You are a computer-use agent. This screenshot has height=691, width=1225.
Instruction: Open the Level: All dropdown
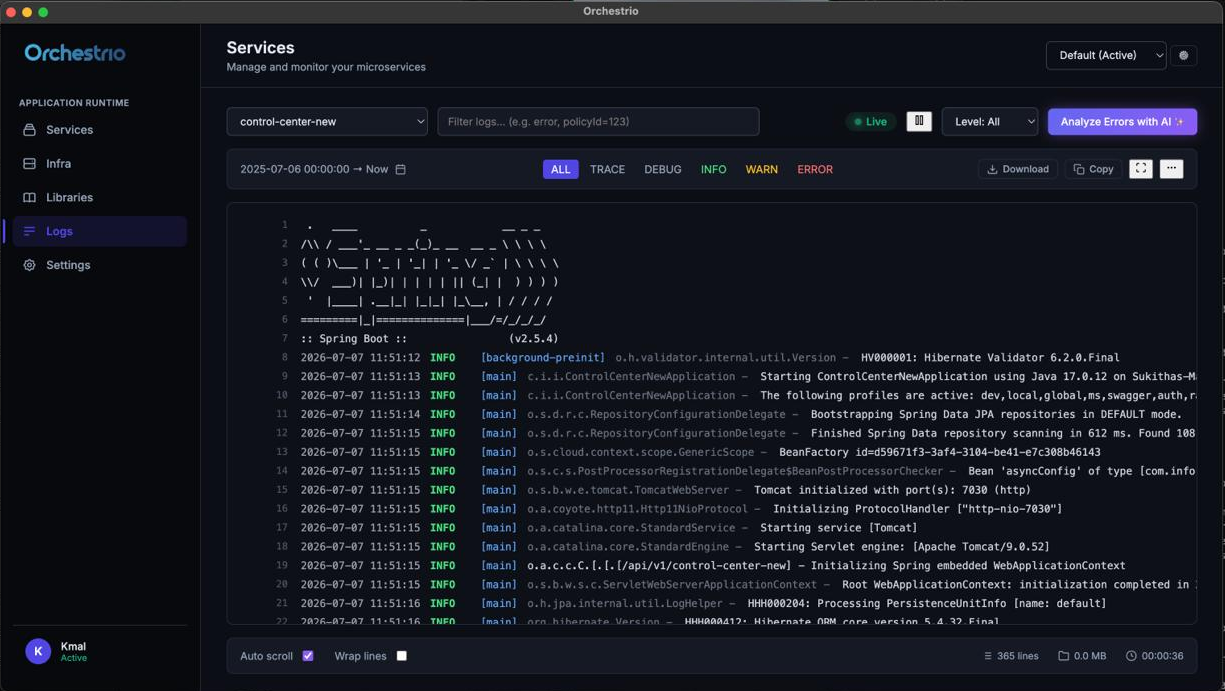(x=990, y=122)
